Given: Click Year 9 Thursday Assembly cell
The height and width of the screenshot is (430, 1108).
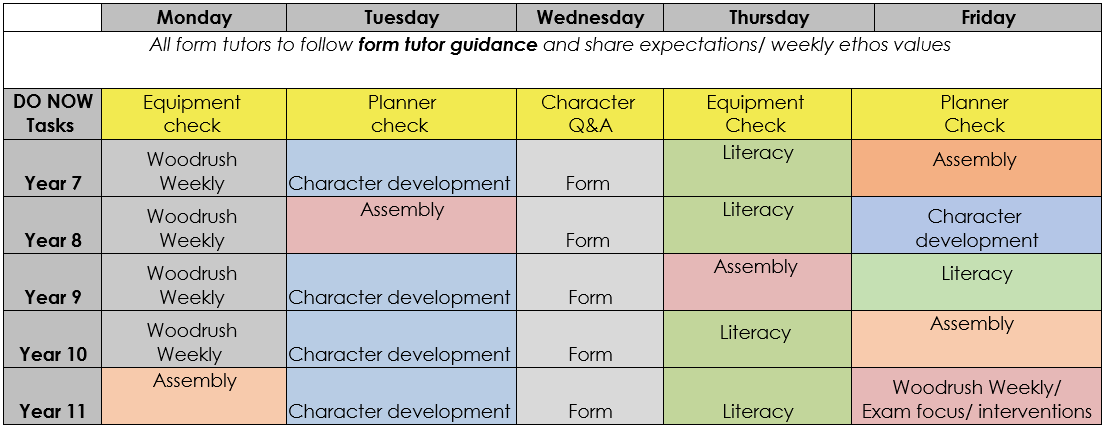Looking at the screenshot, I should coord(757,282).
